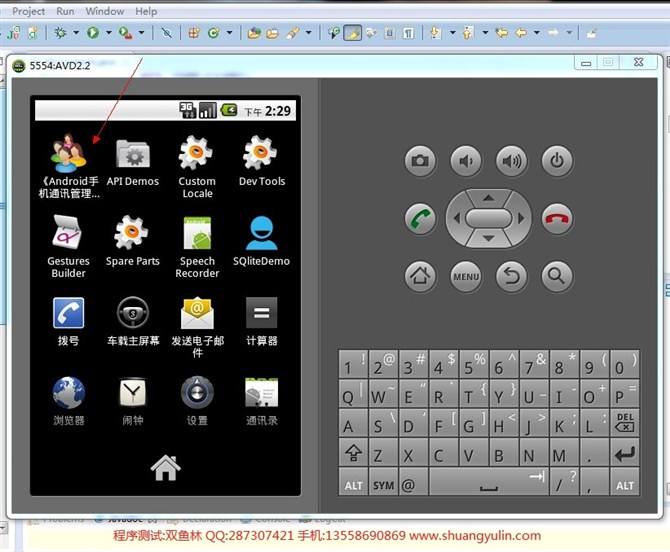Open Custom Locale app

click(x=197, y=167)
